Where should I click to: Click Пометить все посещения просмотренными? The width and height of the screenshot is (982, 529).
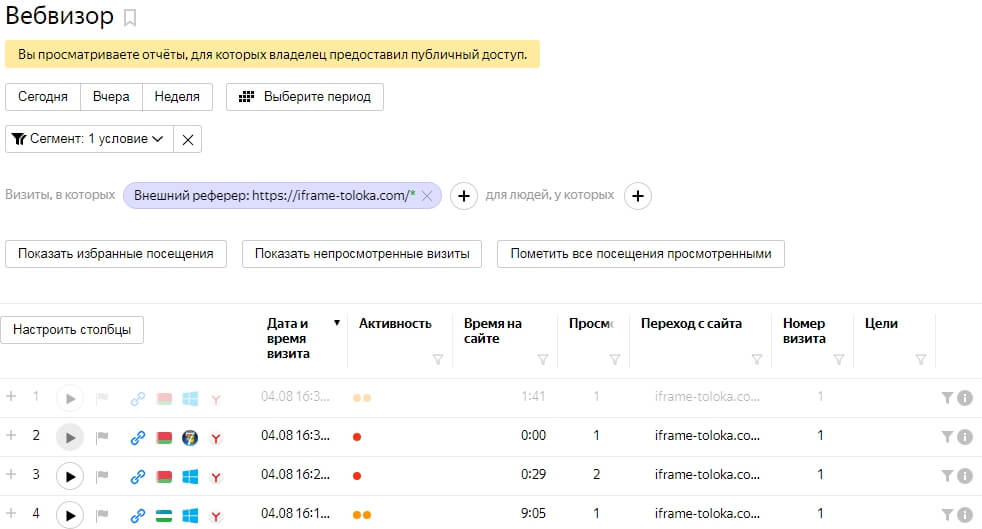[x=641, y=254]
